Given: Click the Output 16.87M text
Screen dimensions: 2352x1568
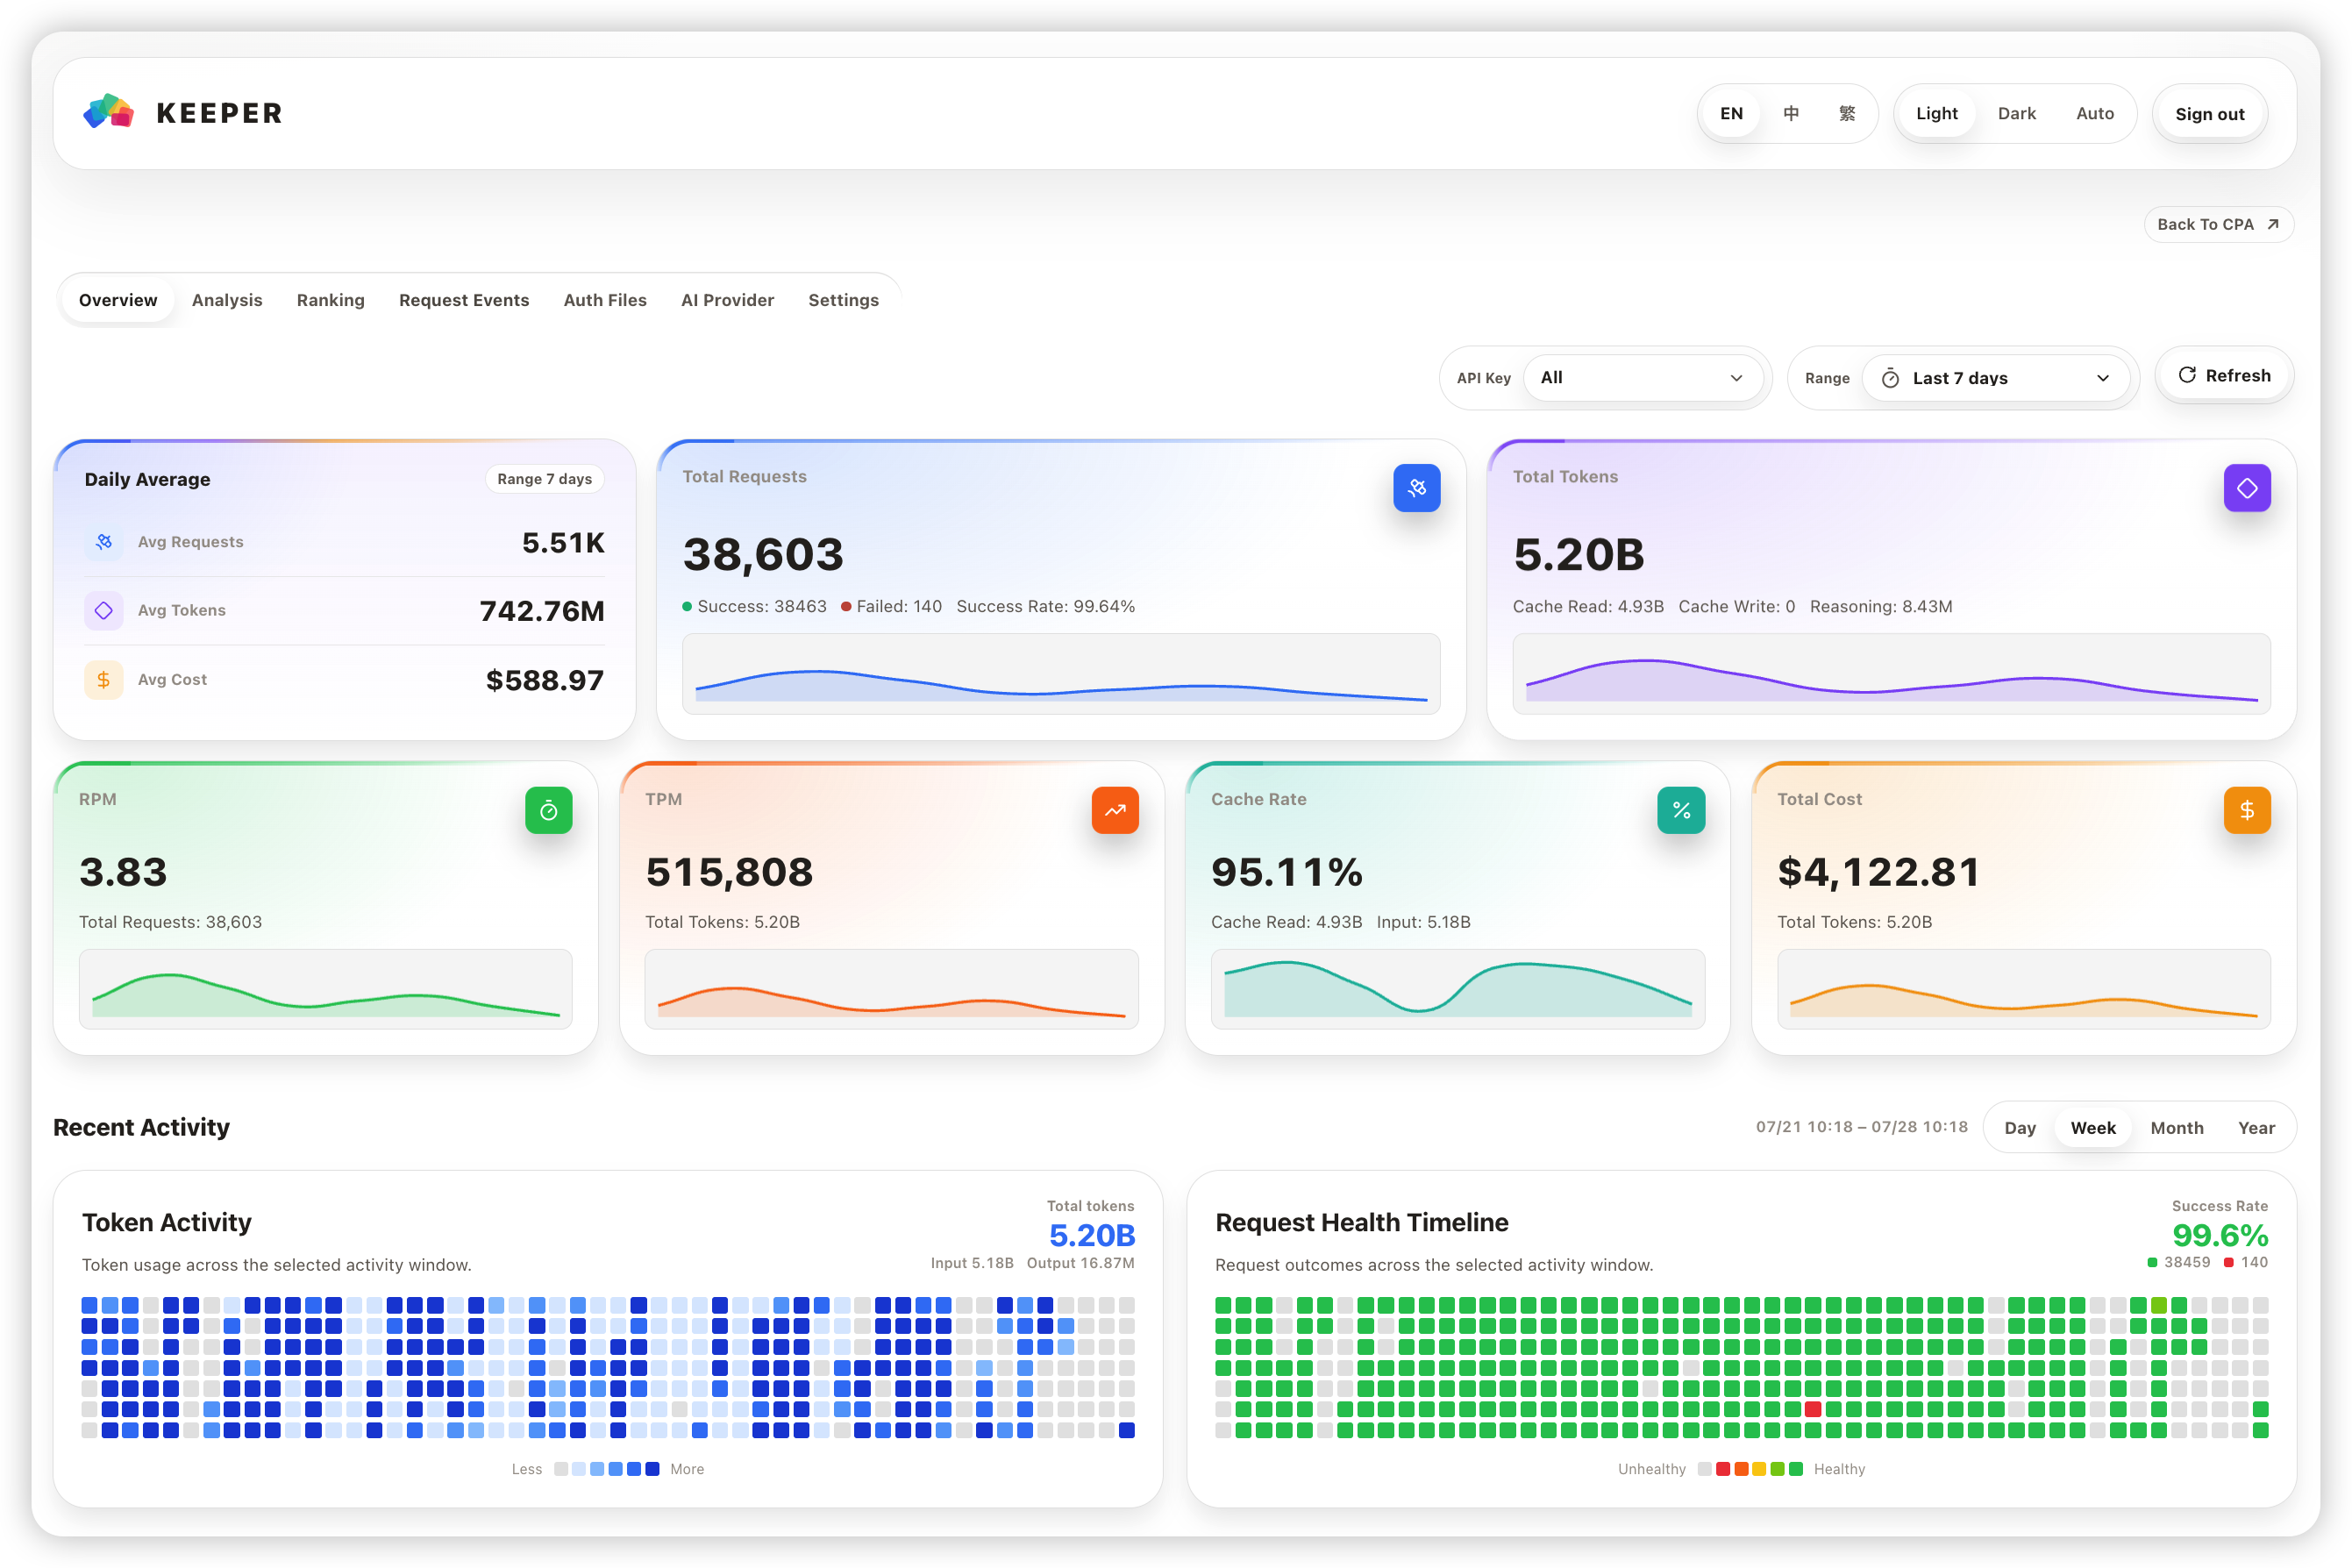Looking at the screenshot, I should click(1080, 1263).
